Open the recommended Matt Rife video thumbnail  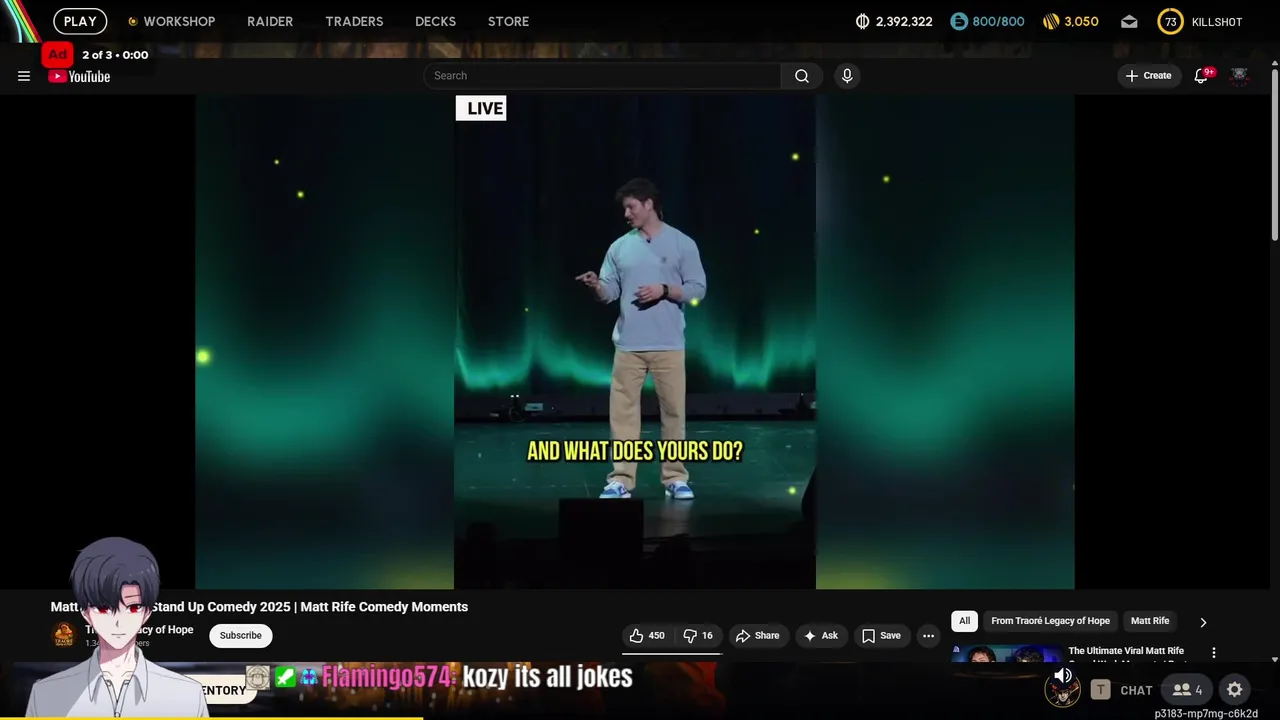pos(1007,654)
